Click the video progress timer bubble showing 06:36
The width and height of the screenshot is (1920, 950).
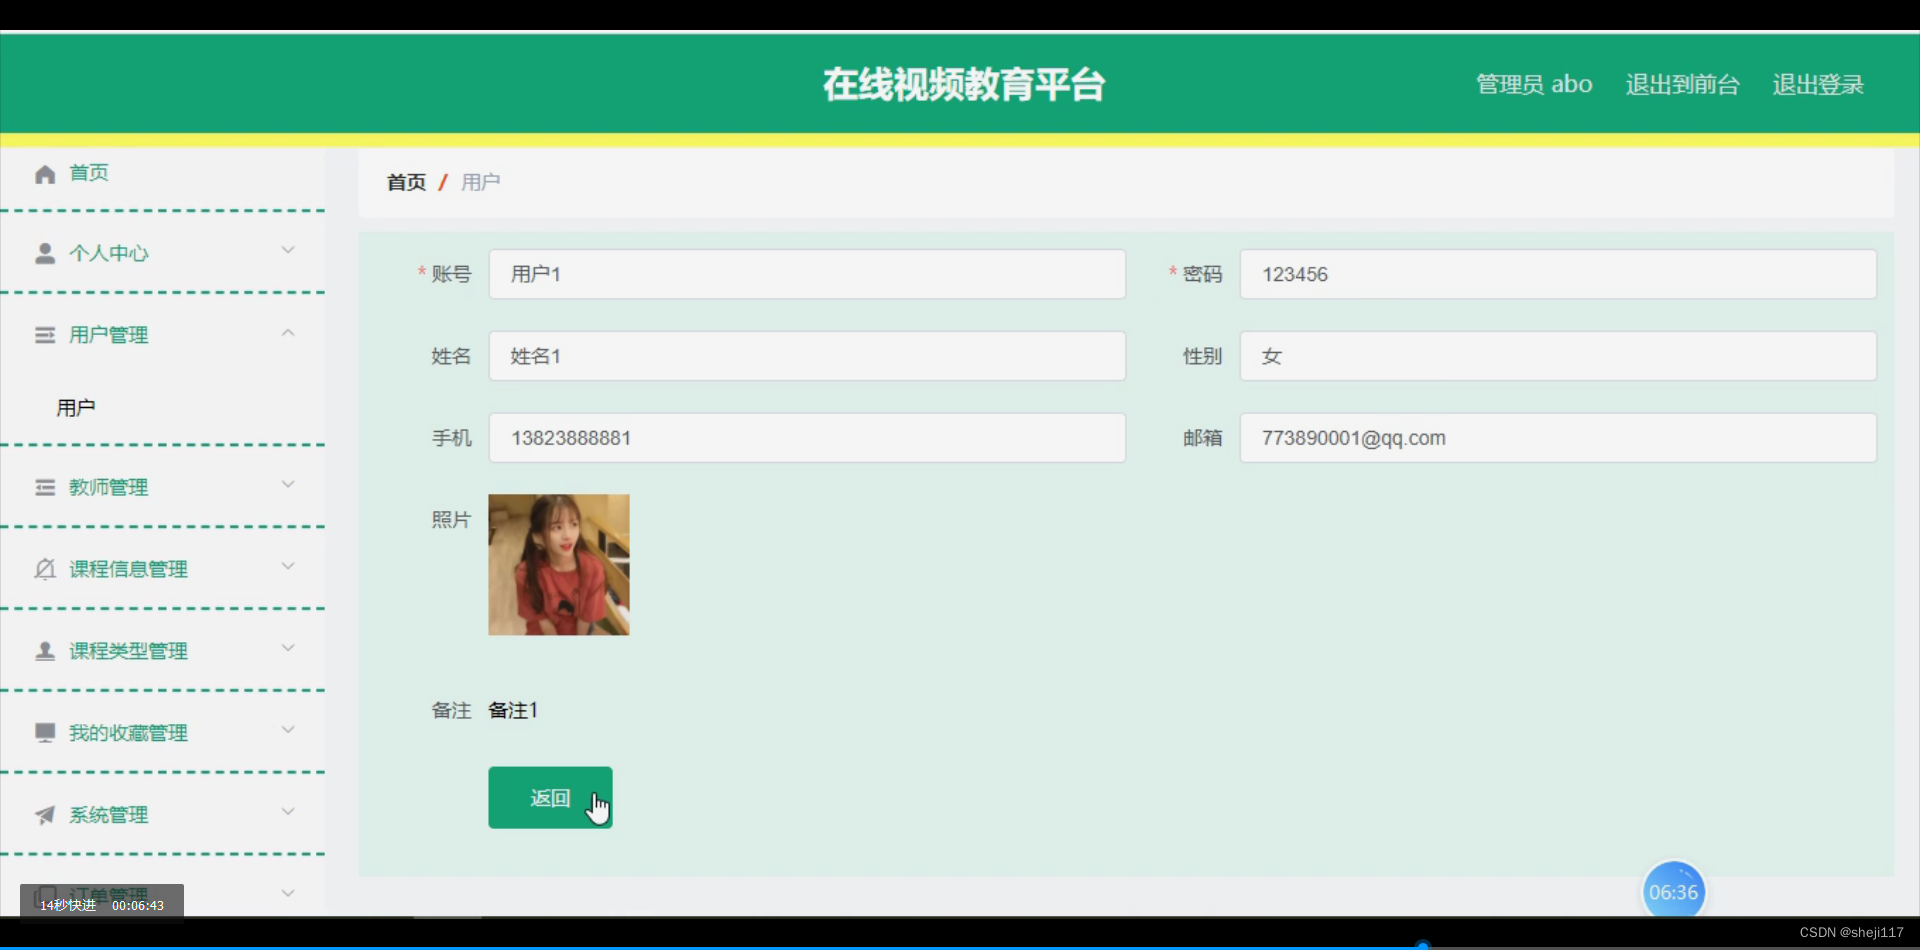click(x=1674, y=890)
